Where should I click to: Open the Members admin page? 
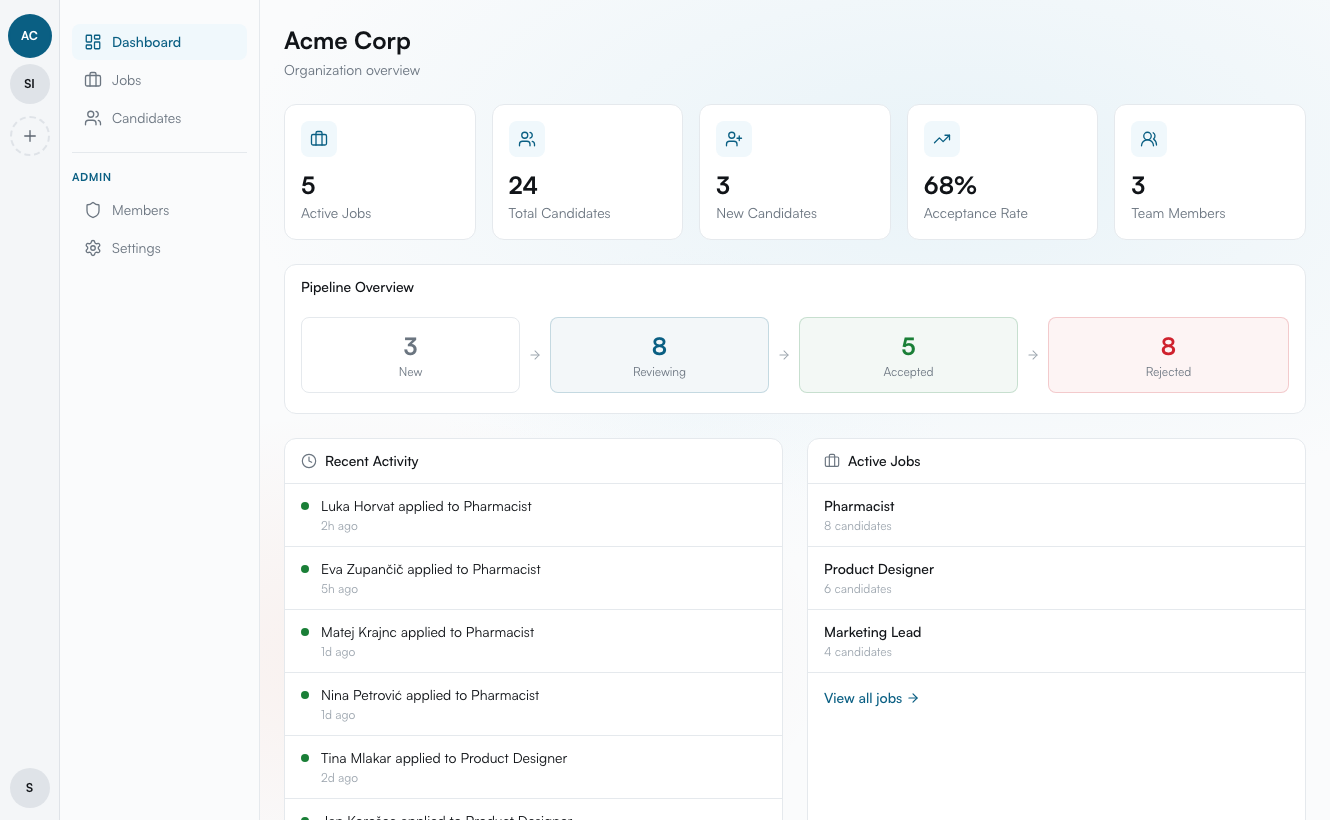(159, 210)
